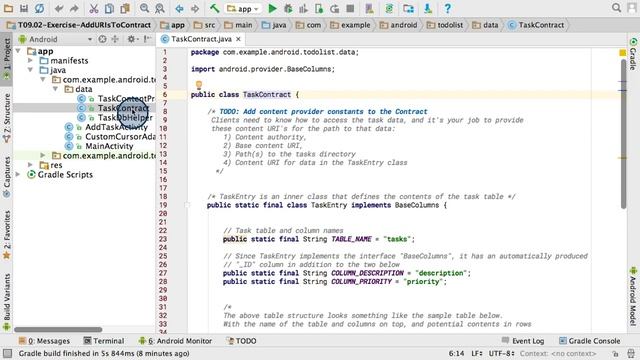Image resolution: width=640 pixels, height=360 pixels.
Task: Click the Scroll from Source target icon
Action: (x=102, y=39)
